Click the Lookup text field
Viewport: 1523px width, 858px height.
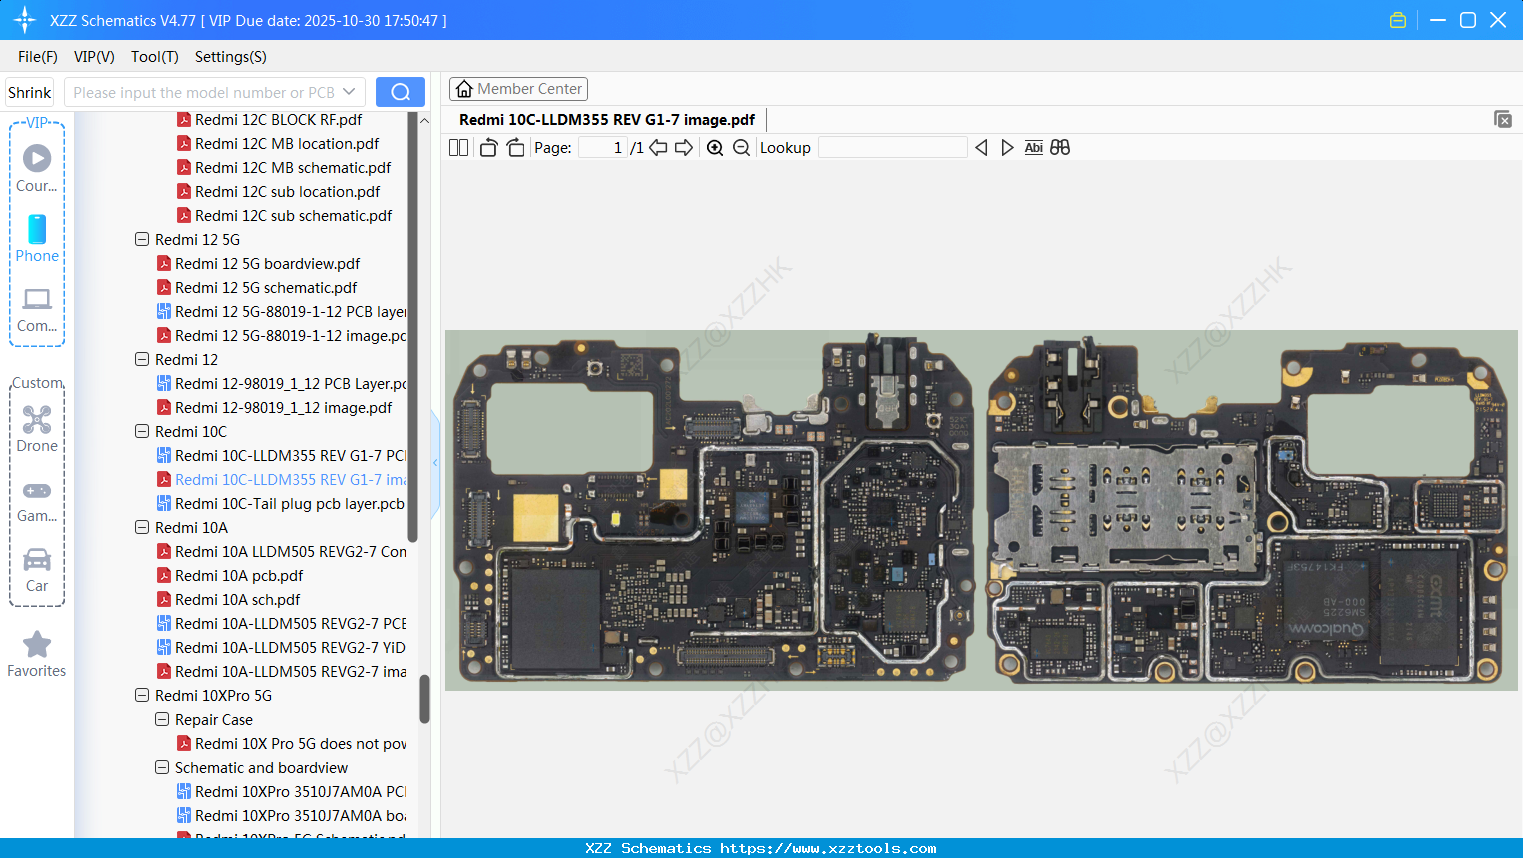point(892,148)
